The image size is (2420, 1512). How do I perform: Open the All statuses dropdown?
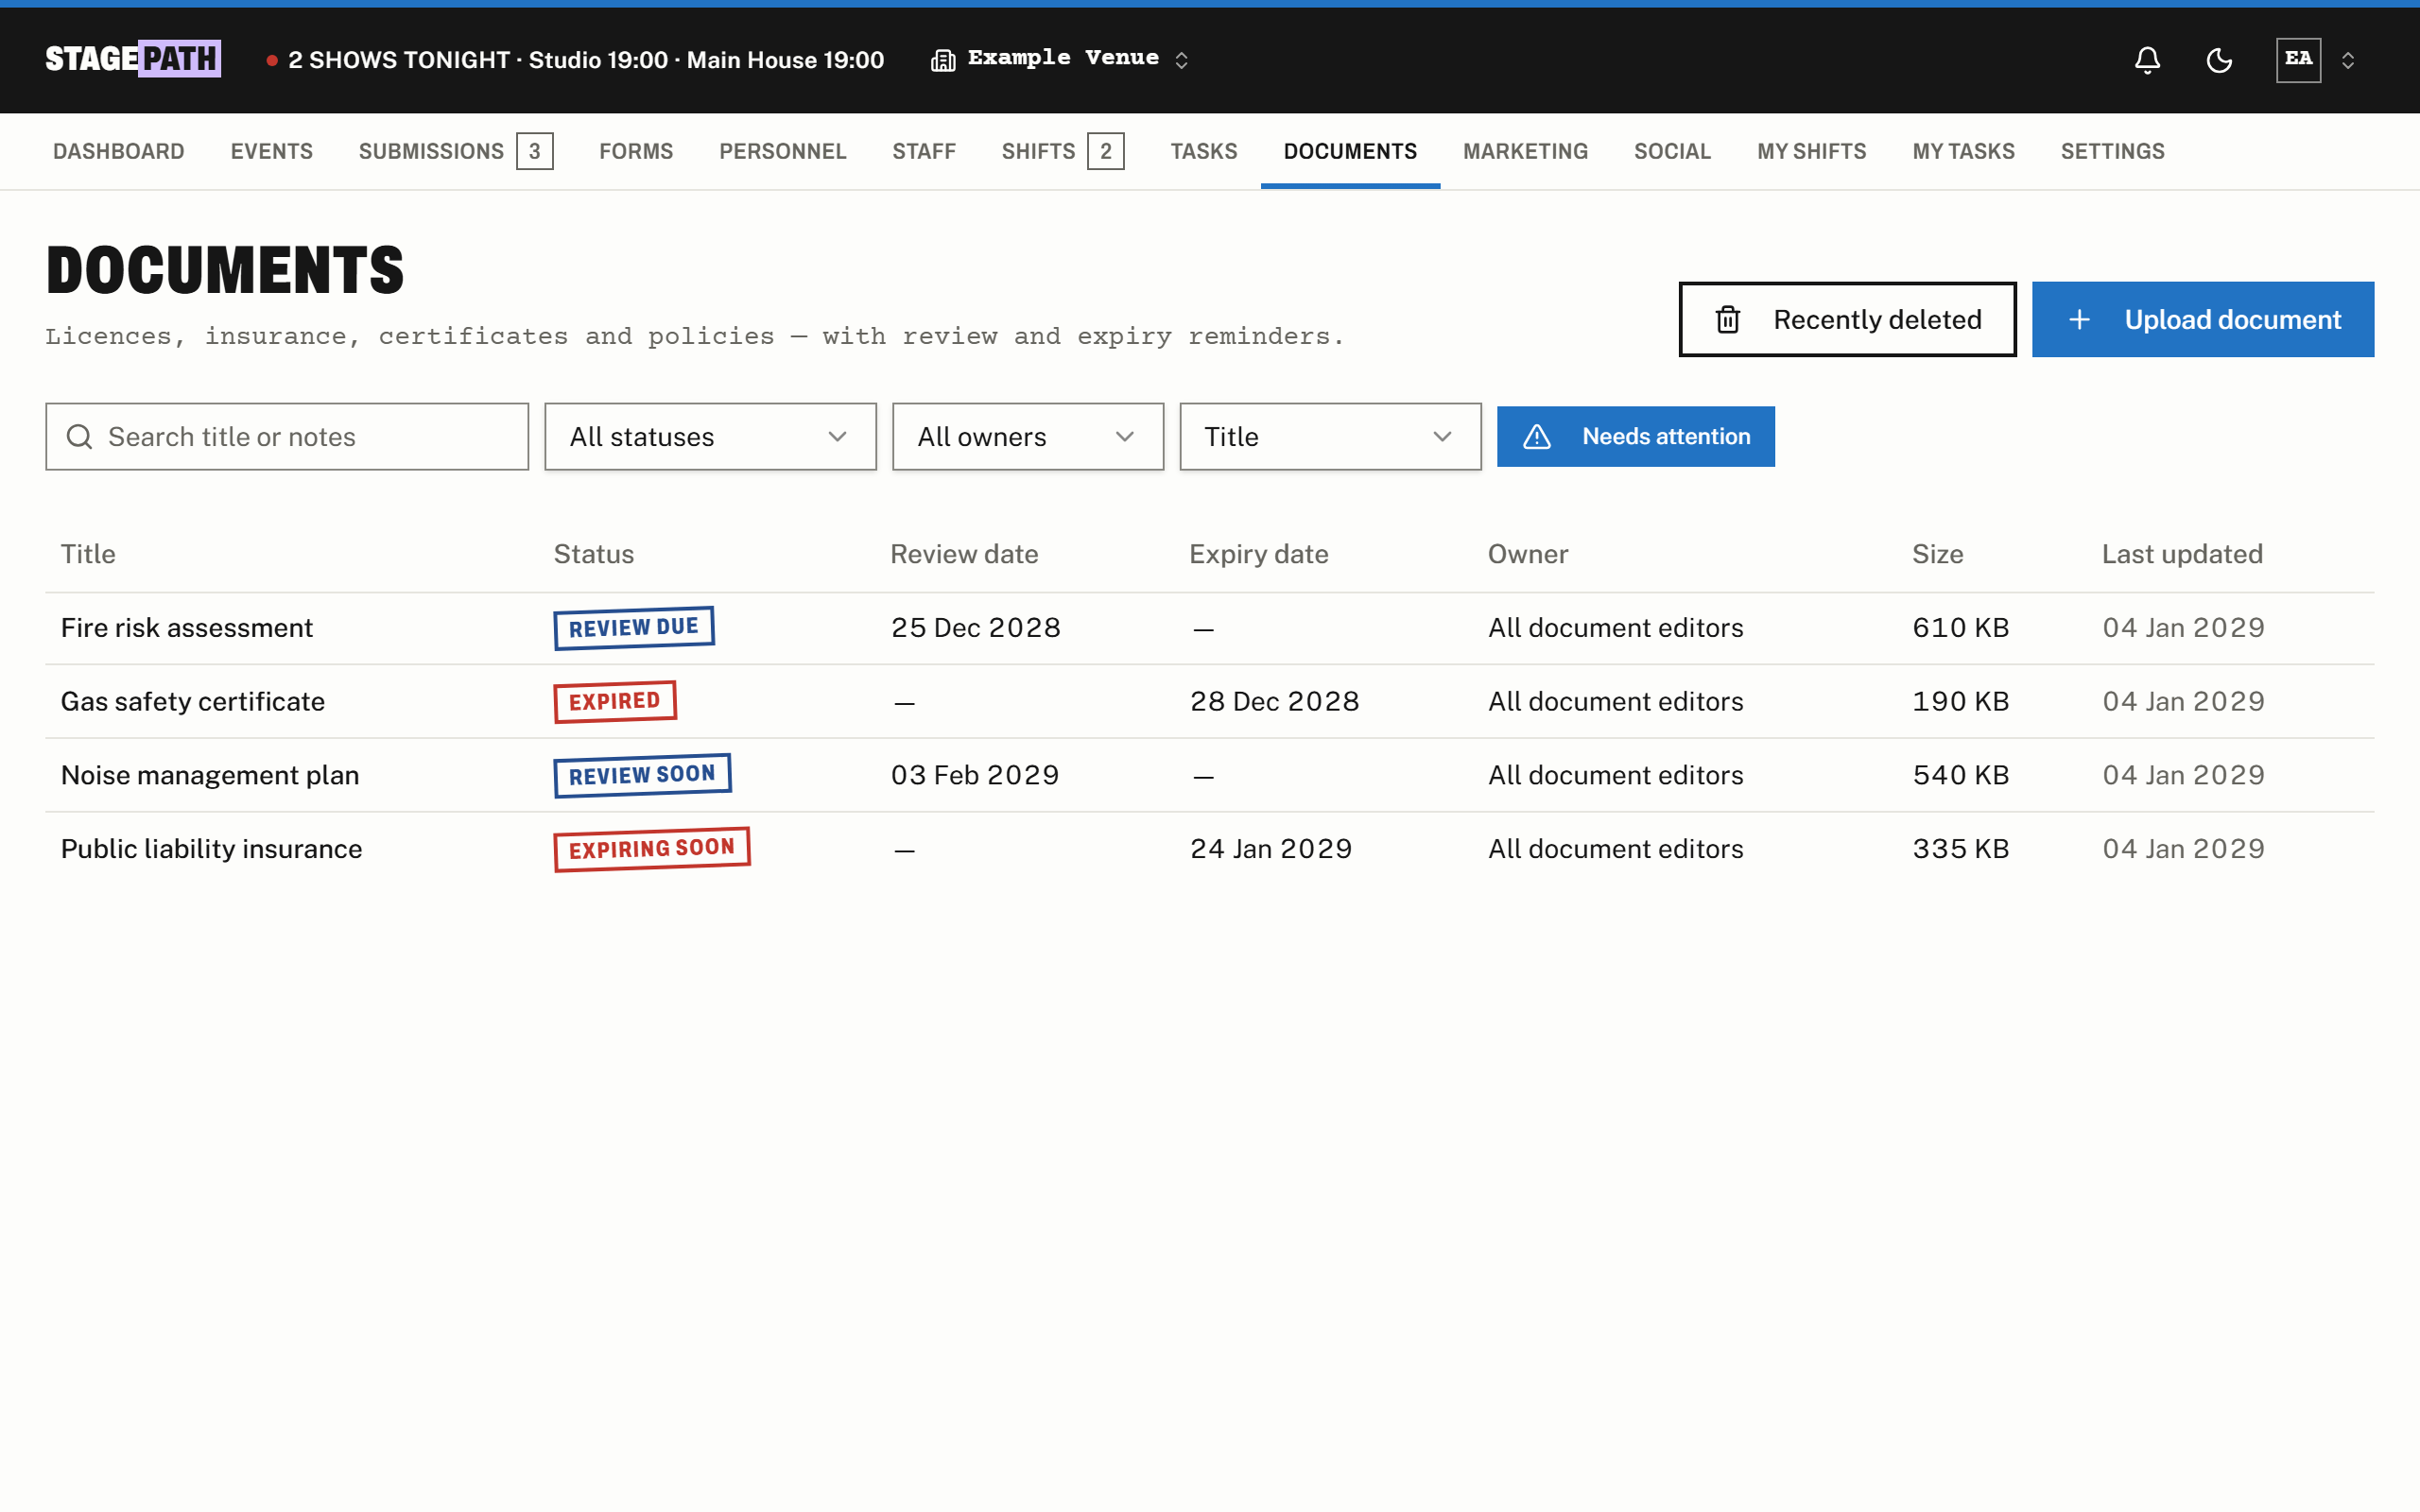tap(710, 437)
